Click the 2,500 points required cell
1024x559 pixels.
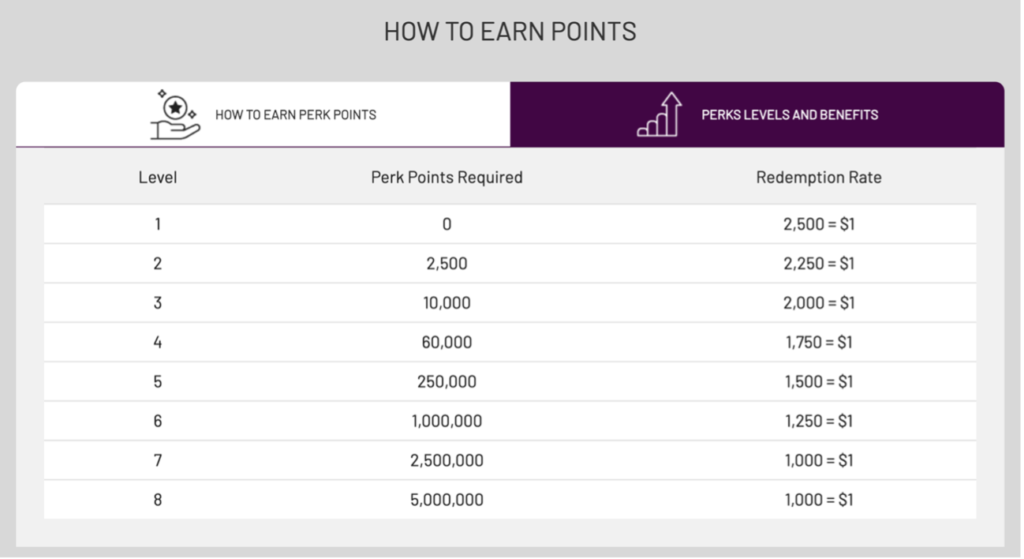(x=447, y=264)
